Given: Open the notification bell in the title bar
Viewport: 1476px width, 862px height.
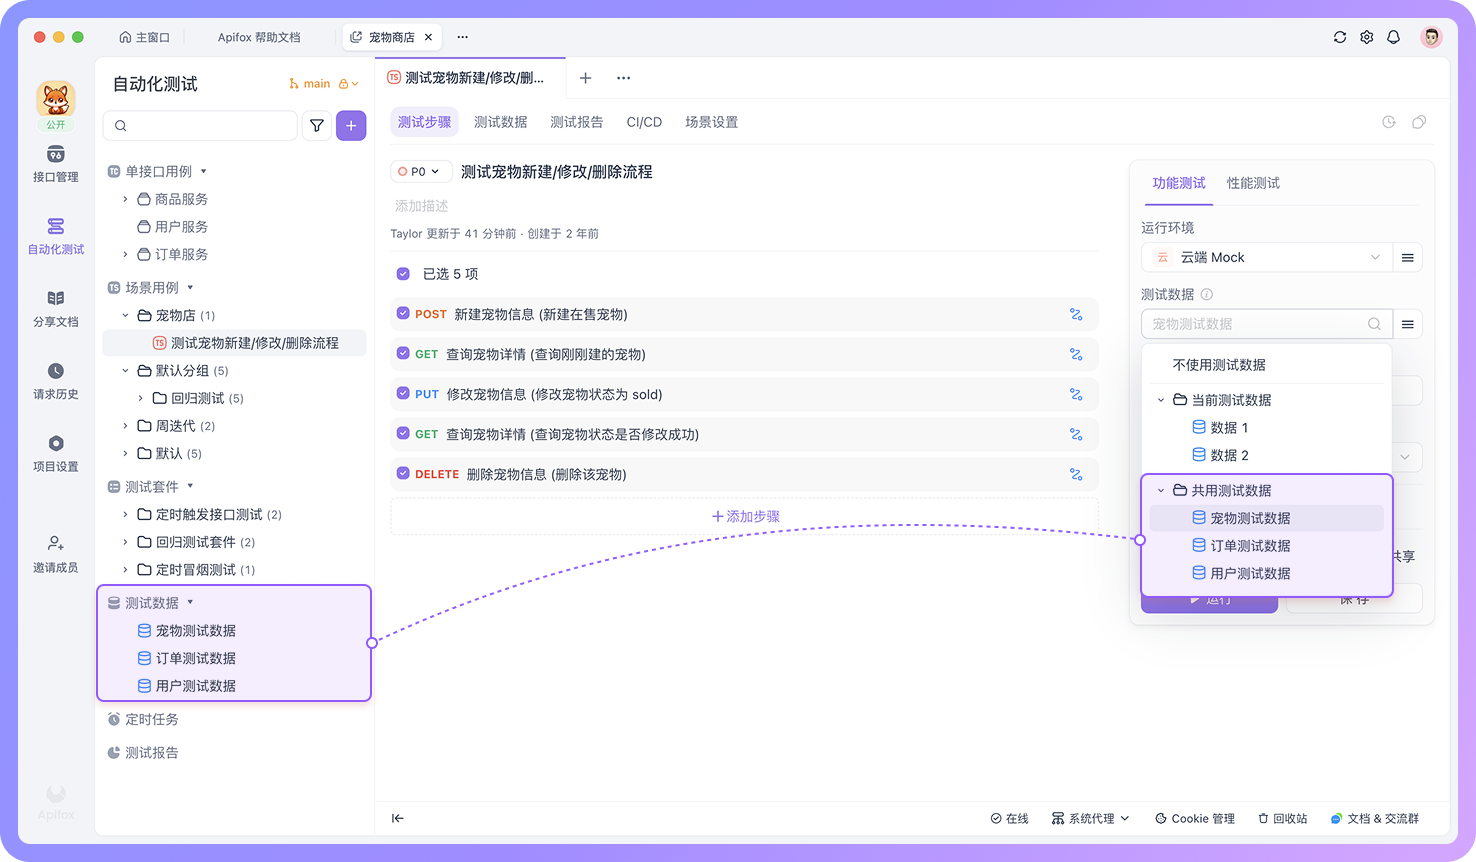Looking at the screenshot, I should pos(1394,36).
